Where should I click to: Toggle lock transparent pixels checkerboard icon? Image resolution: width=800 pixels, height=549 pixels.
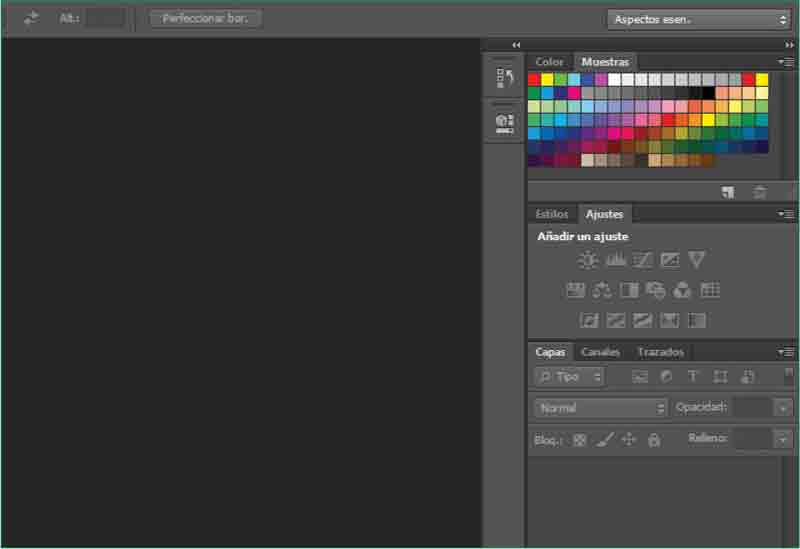pyautogui.click(x=579, y=439)
